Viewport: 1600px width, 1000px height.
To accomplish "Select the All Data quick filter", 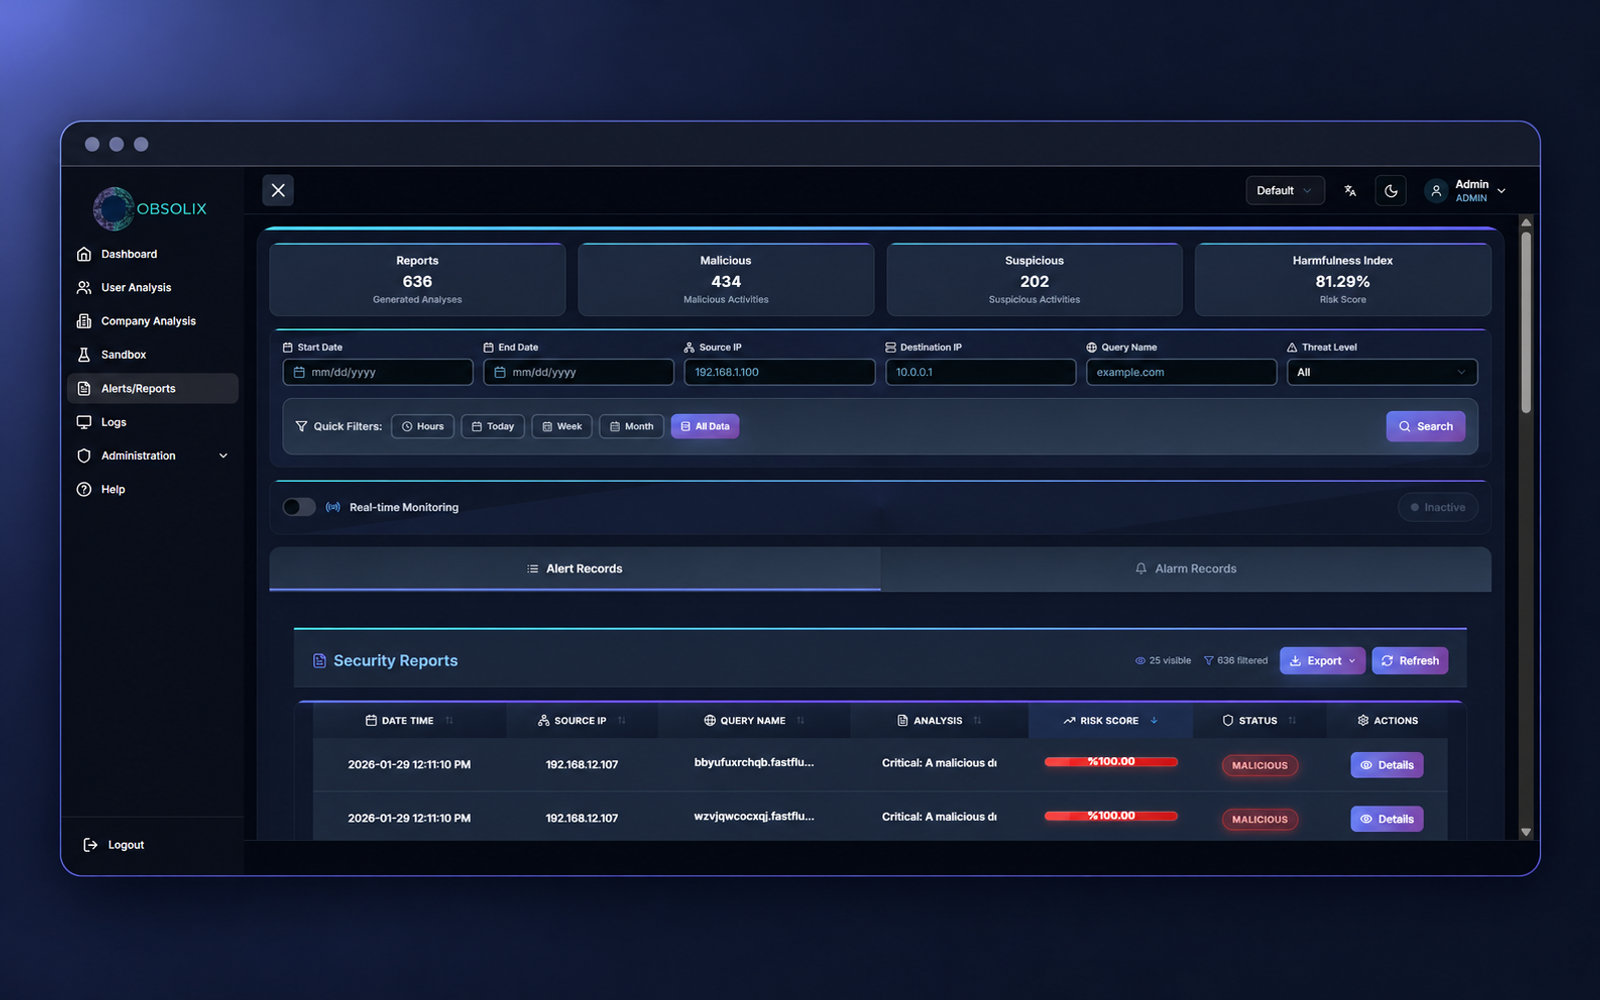I will (x=705, y=426).
